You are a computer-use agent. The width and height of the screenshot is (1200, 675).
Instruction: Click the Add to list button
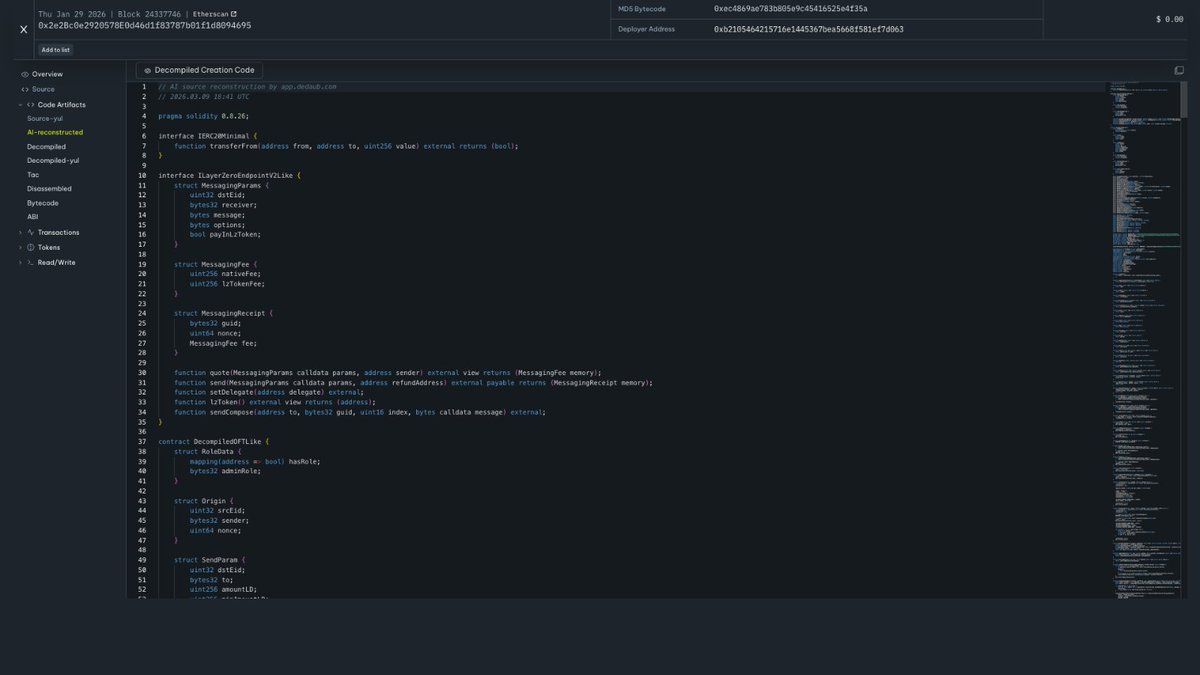point(56,49)
